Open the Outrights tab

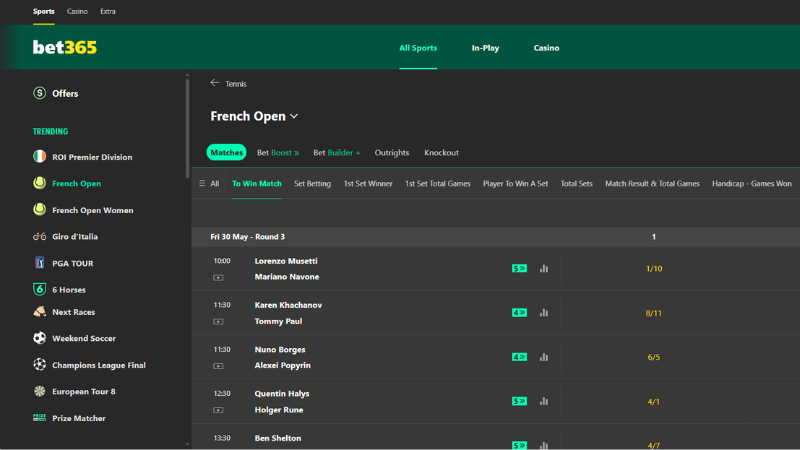[392, 153]
